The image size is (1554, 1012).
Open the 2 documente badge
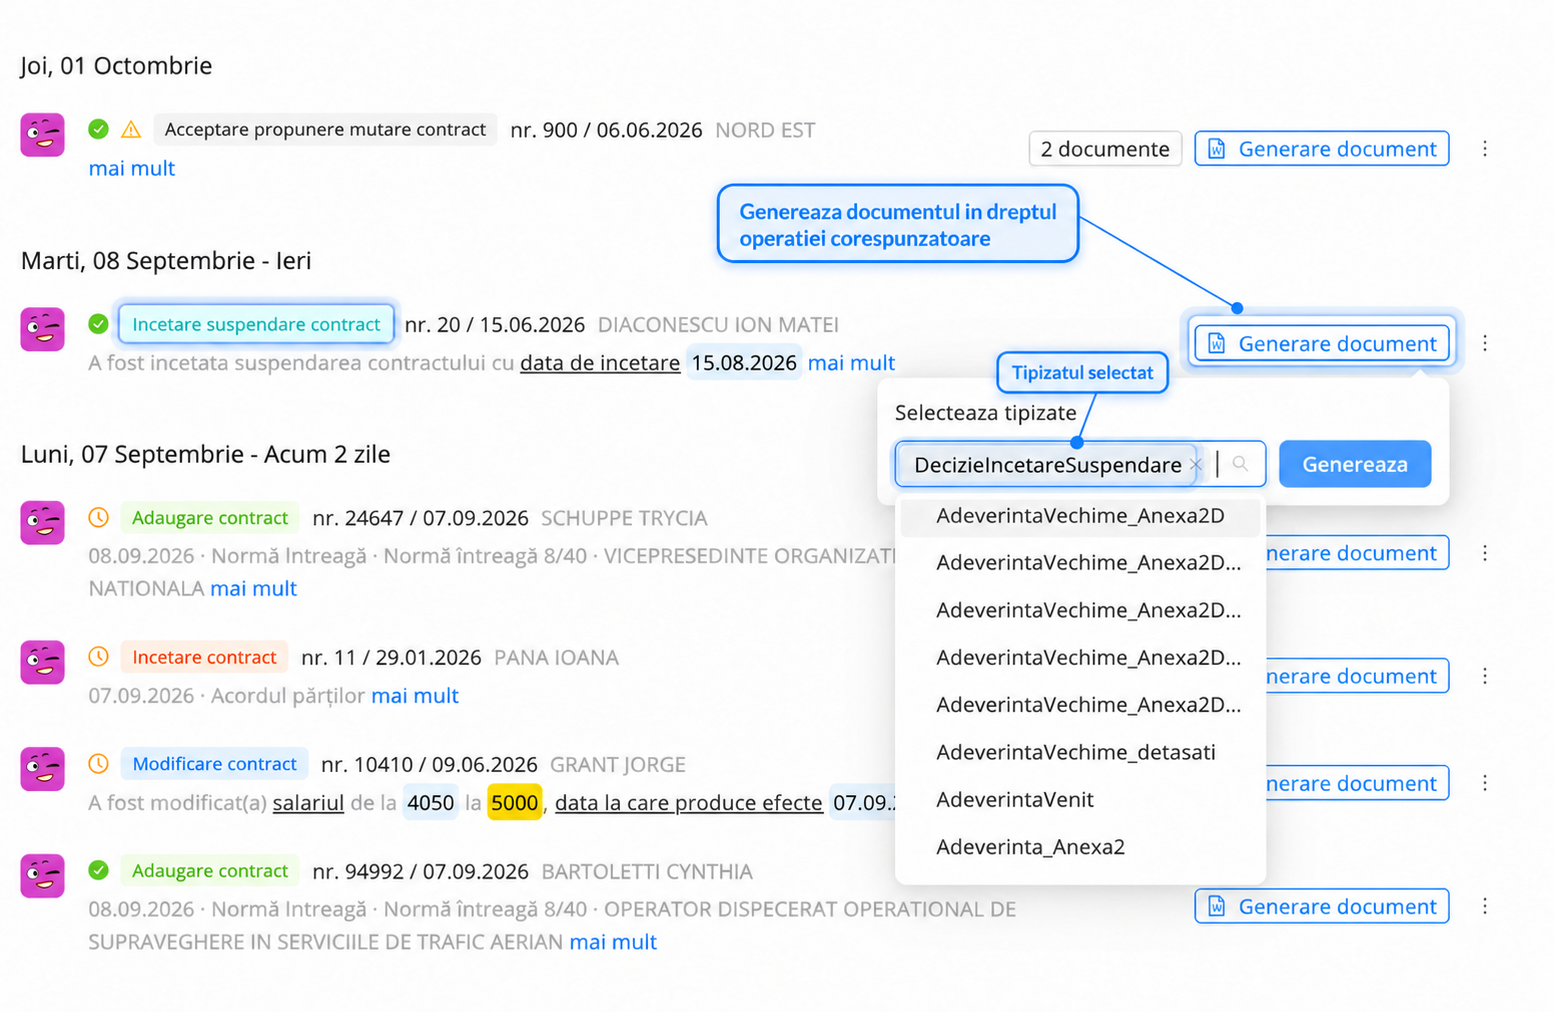[x=1105, y=149]
